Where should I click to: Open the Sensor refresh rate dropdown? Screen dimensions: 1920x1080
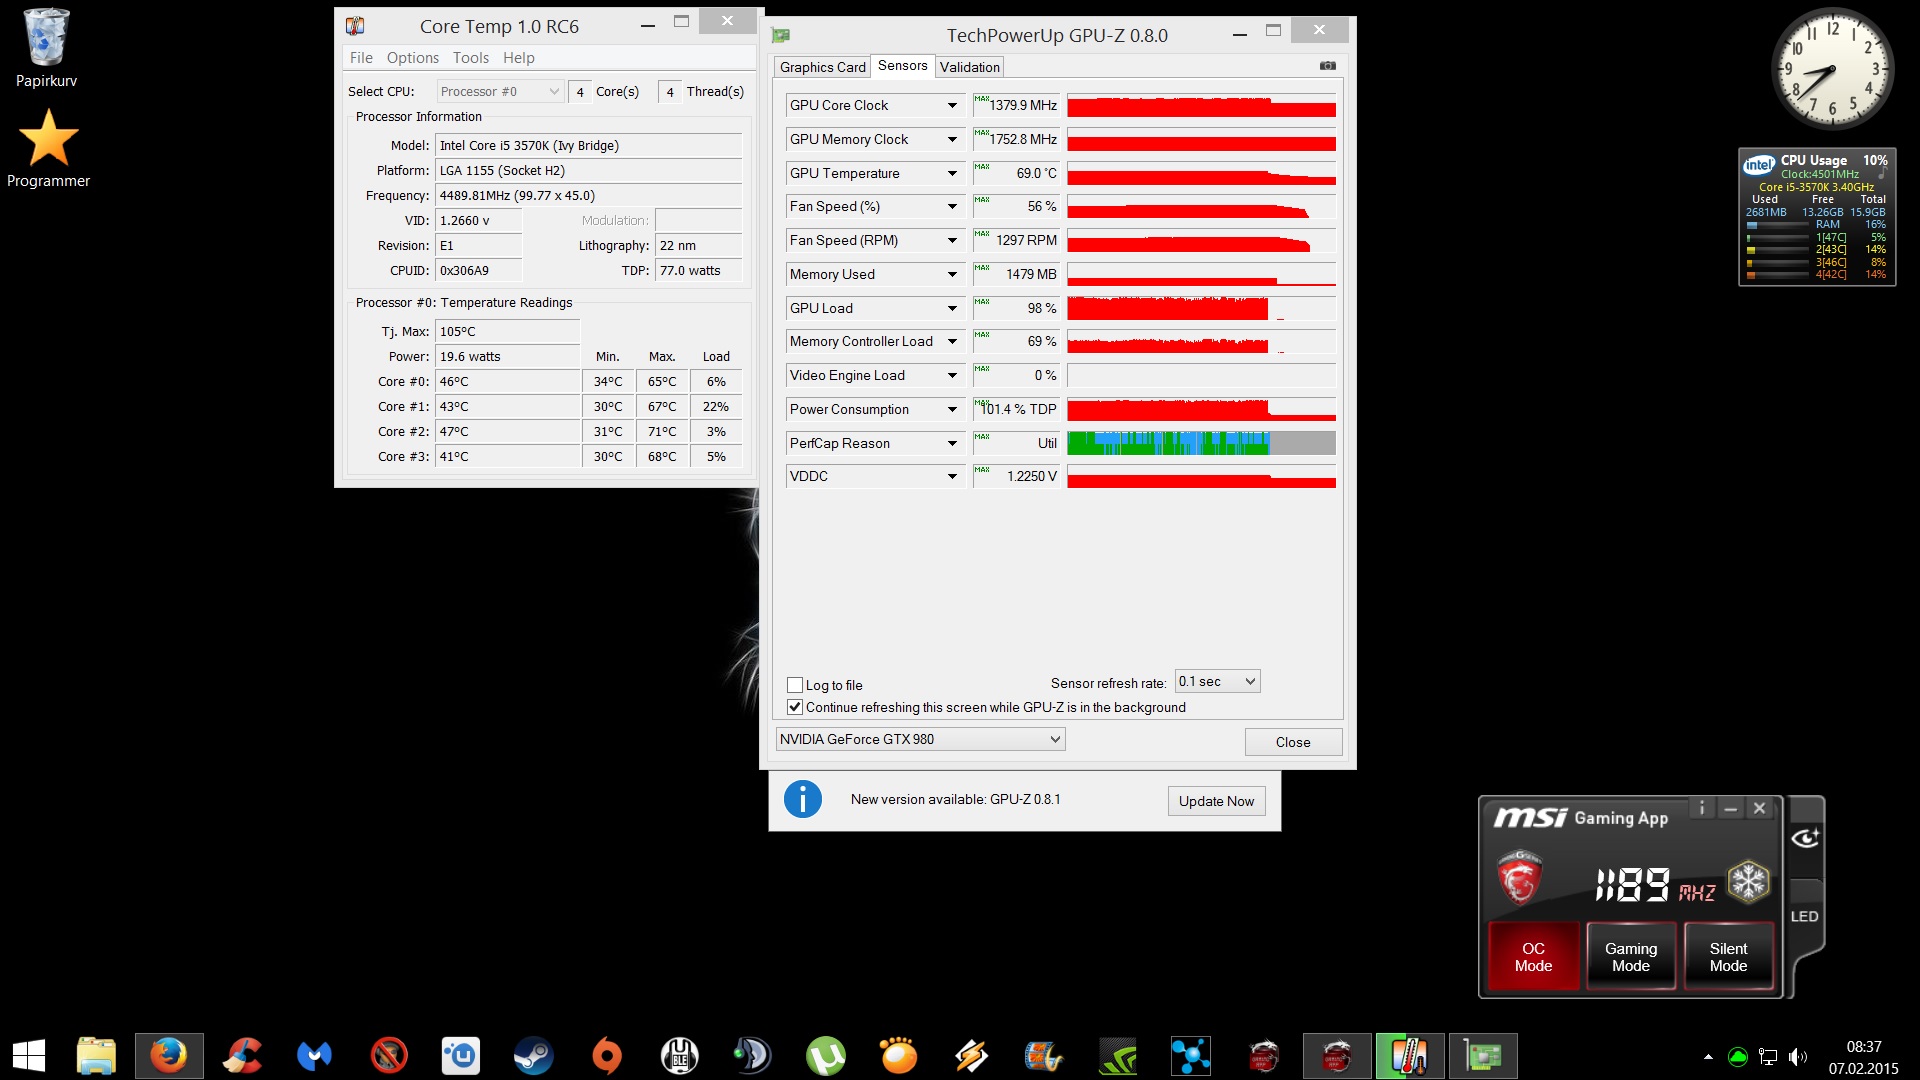pyautogui.click(x=1217, y=681)
